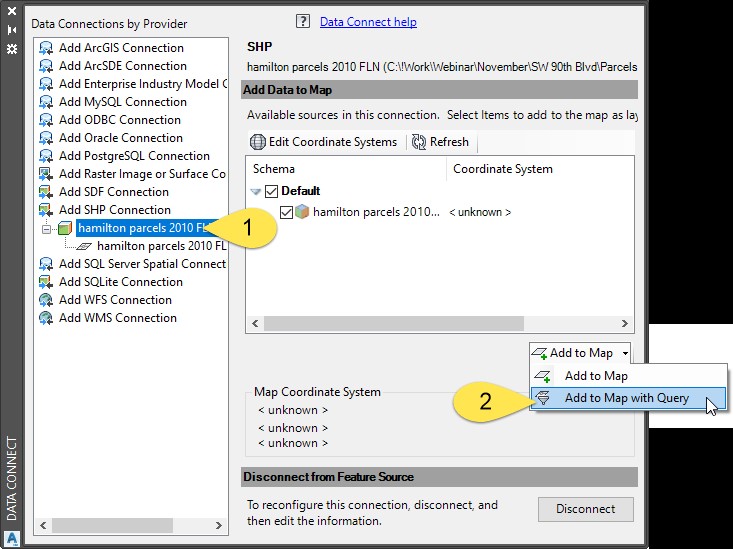Click the Add ArcGIS Connection icon

click(46, 48)
